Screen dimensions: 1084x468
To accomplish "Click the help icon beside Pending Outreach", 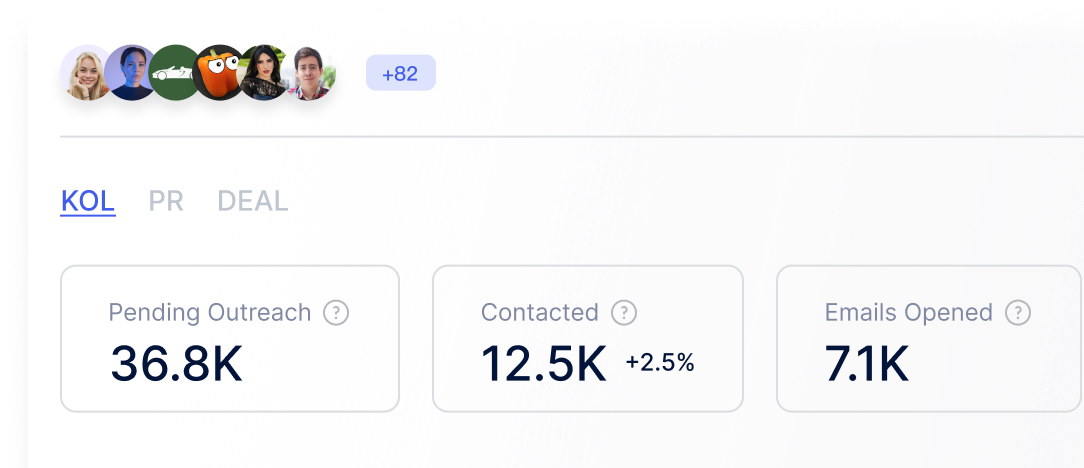I will tap(336, 312).
